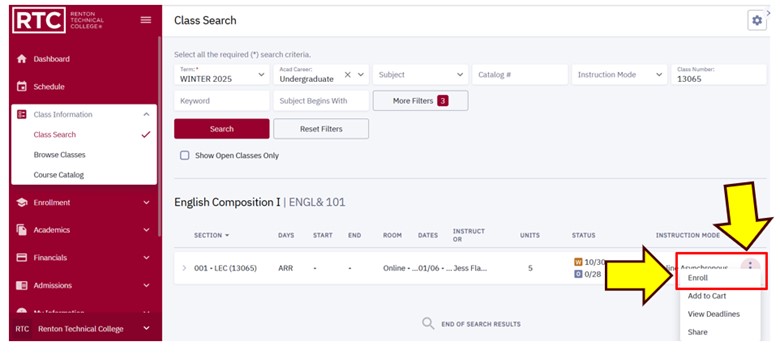The width and height of the screenshot is (780, 363).
Task: Select Browse Classes in sidebar
Action: coord(59,155)
